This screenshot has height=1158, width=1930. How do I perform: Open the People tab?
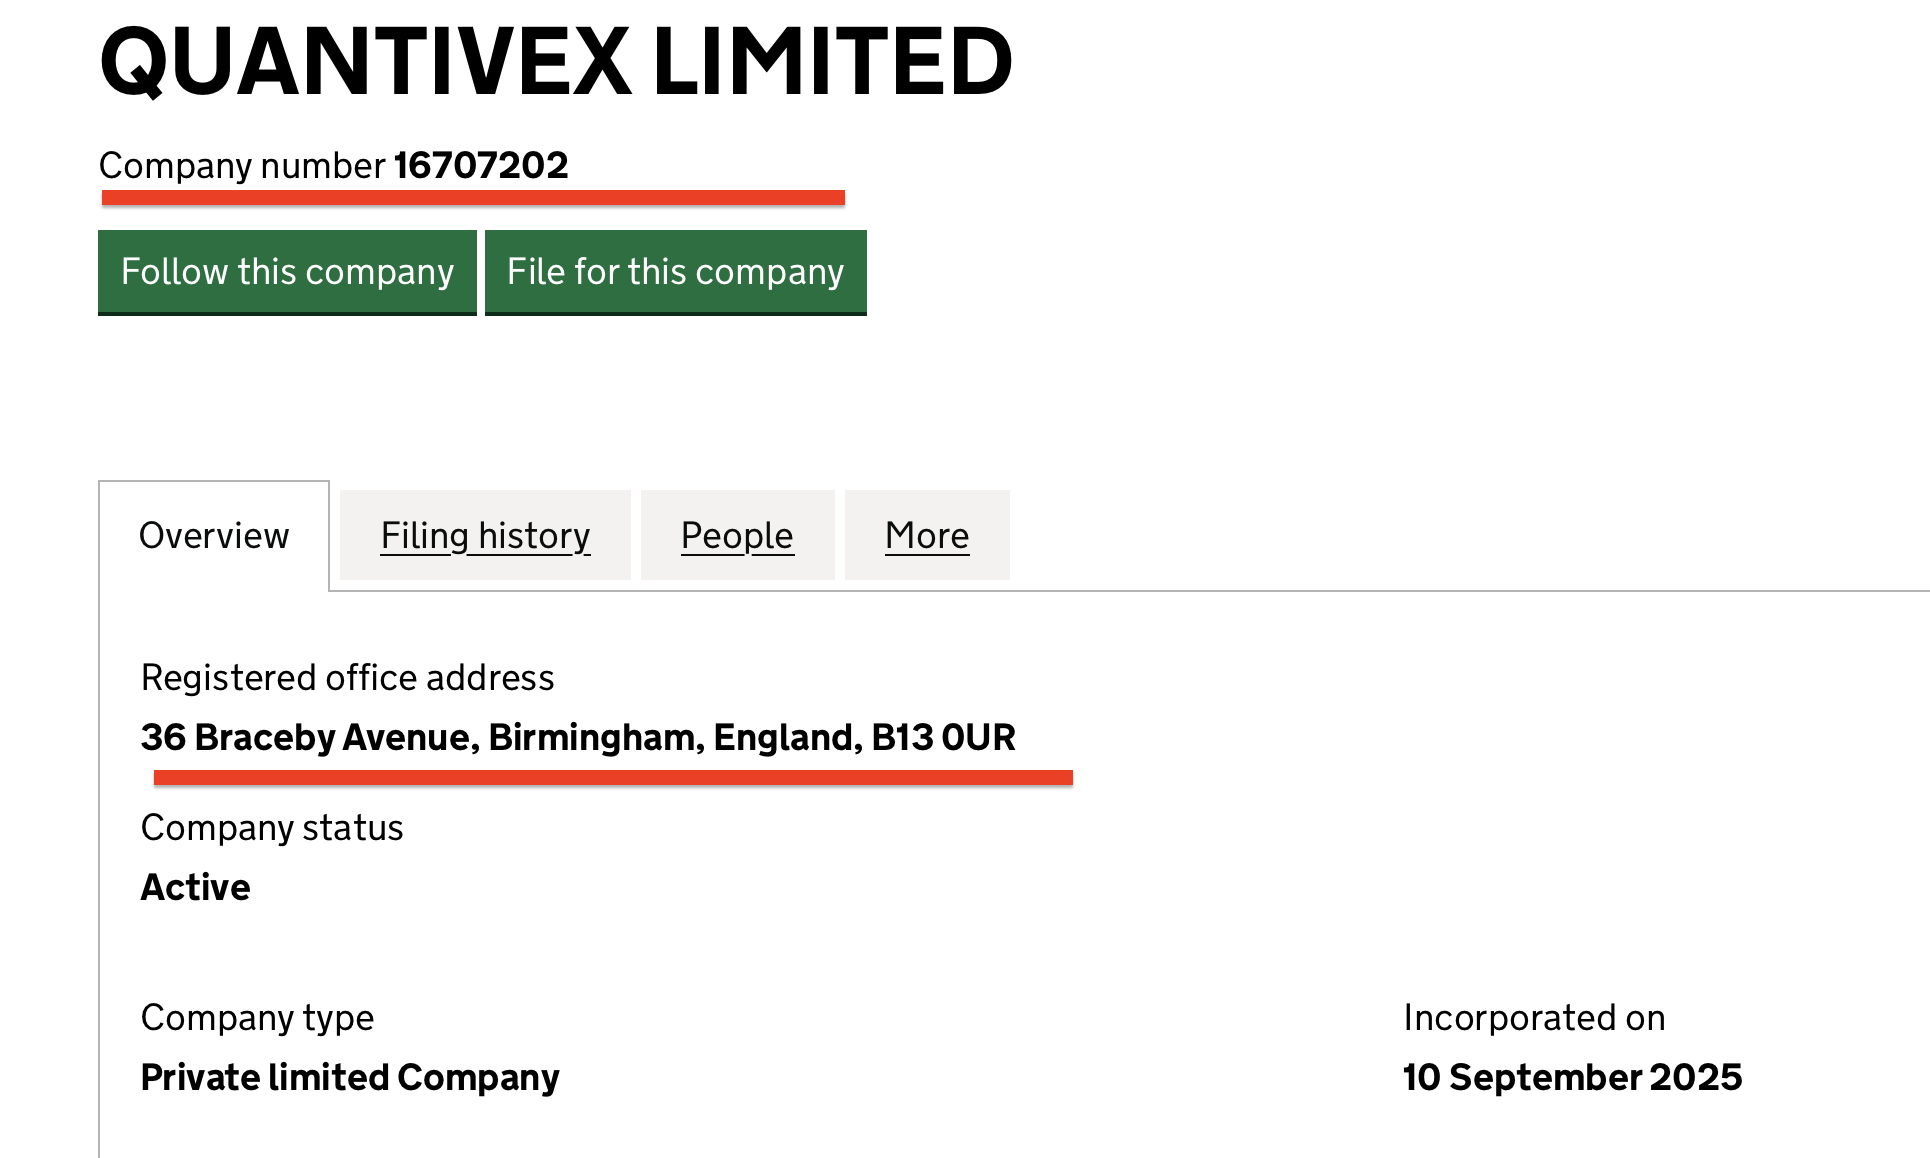click(737, 536)
